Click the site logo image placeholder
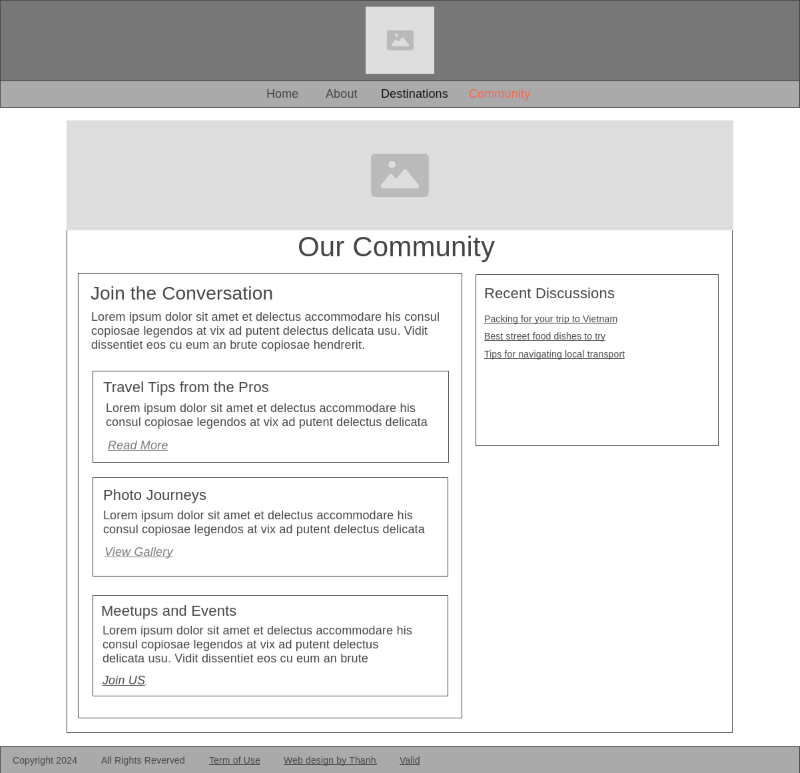The width and height of the screenshot is (800, 773). pyautogui.click(x=399, y=40)
